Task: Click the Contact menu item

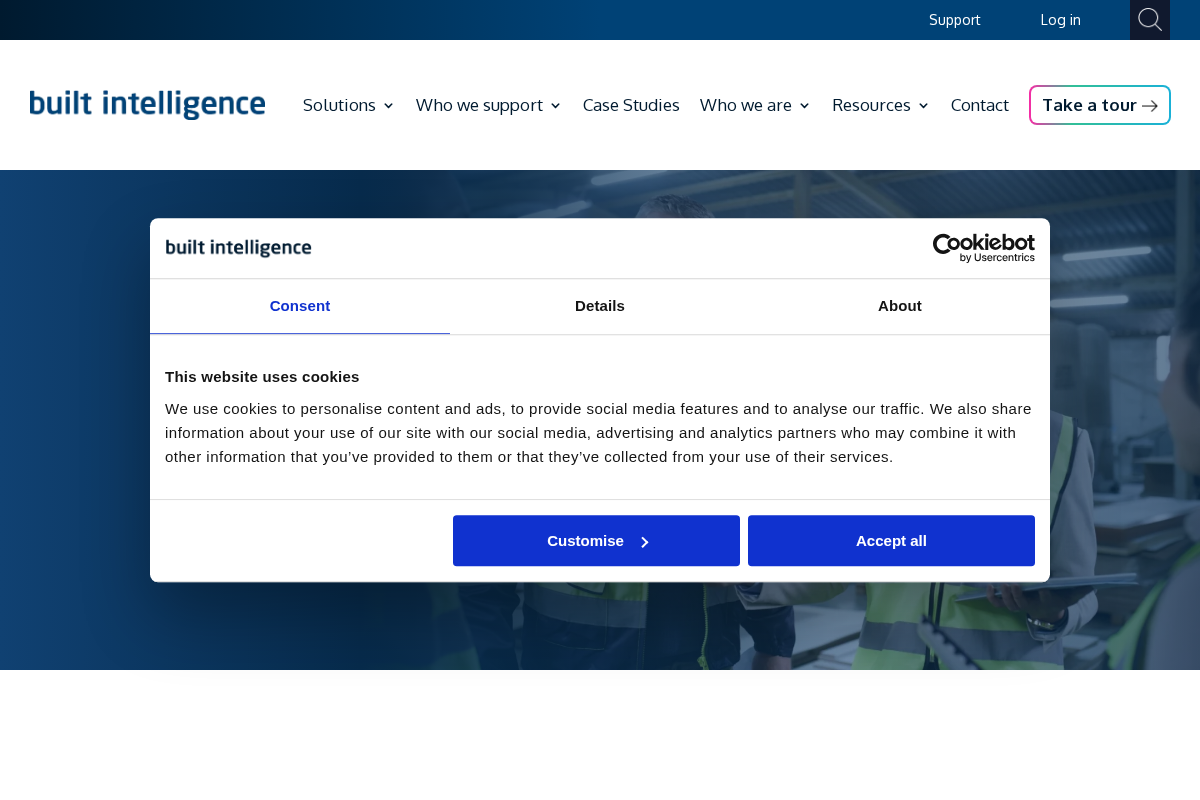Action: (x=979, y=104)
